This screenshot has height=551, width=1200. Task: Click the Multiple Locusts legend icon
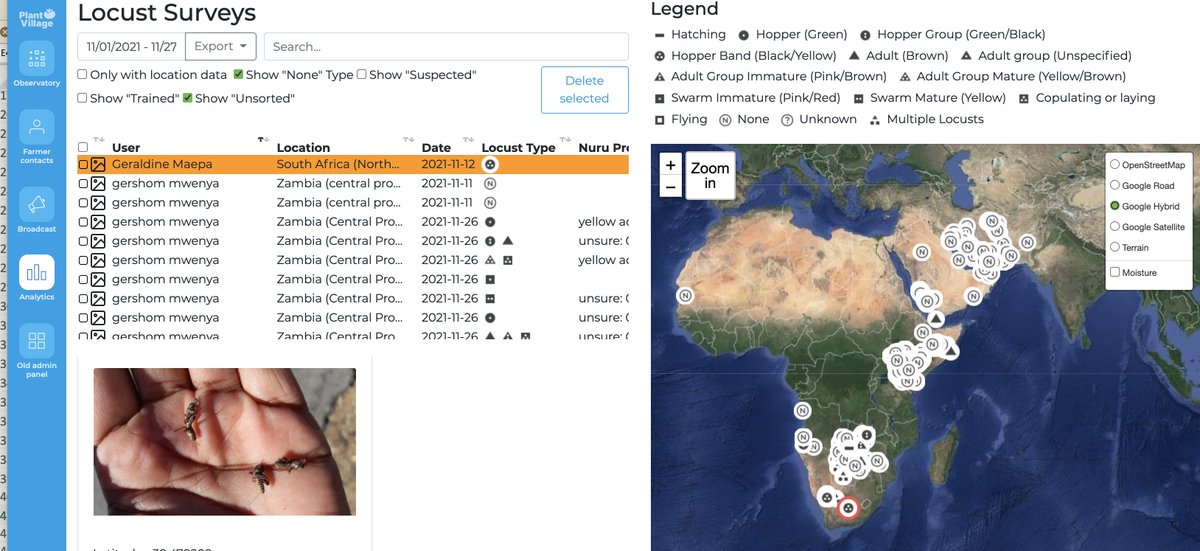click(x=875, y=119)
